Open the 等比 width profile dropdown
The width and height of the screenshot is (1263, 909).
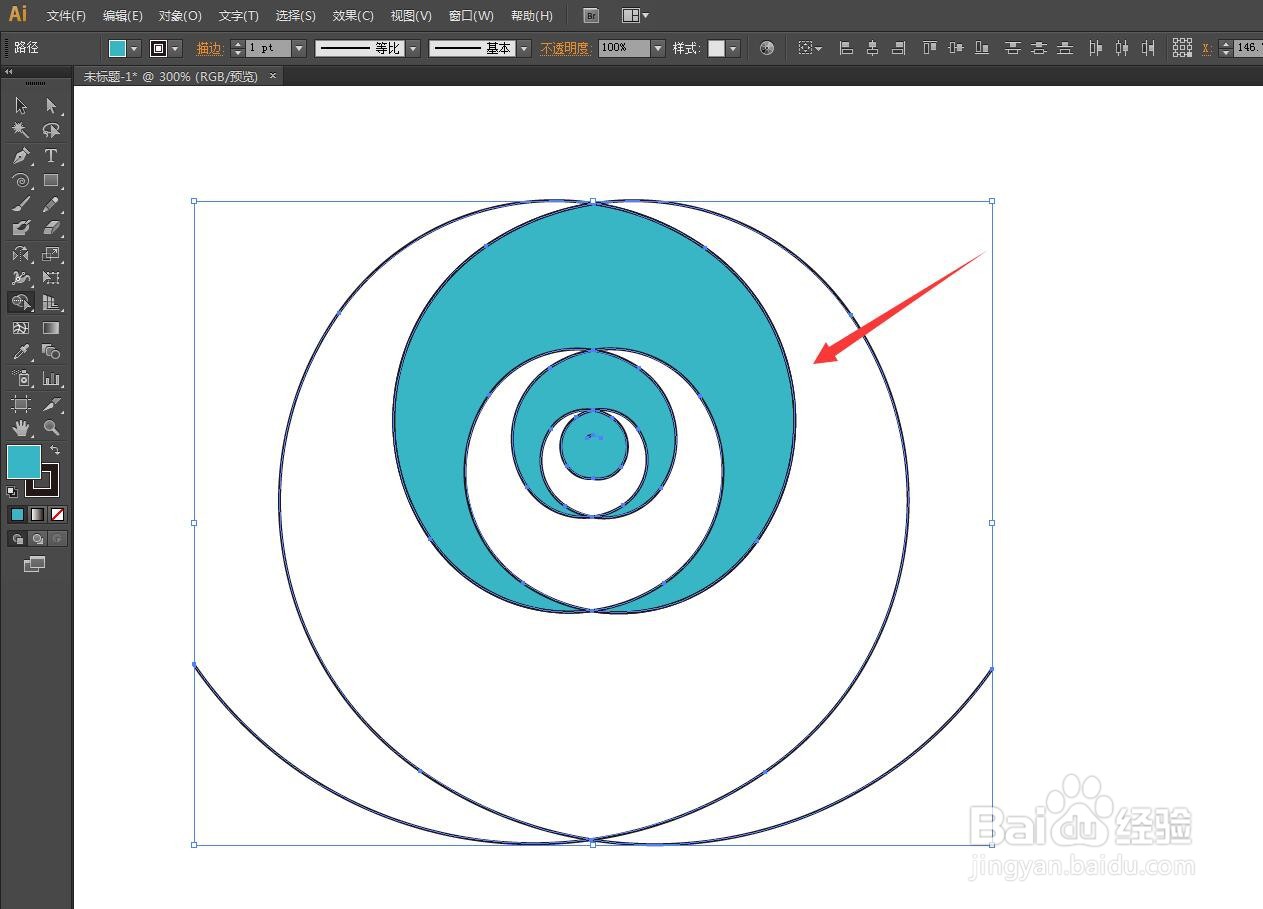tap(412, 48)
